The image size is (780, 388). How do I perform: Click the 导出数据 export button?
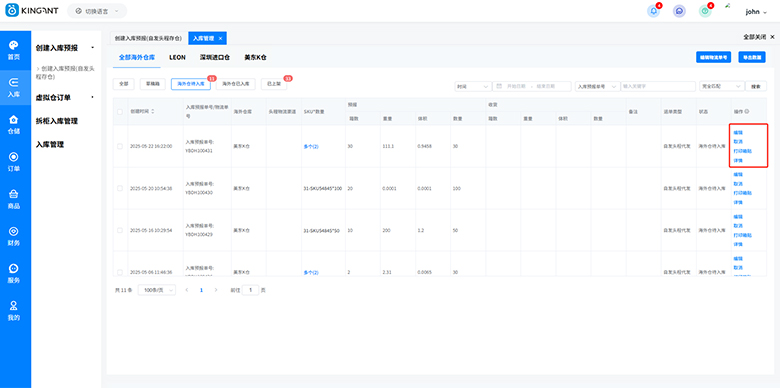point(752,57)
